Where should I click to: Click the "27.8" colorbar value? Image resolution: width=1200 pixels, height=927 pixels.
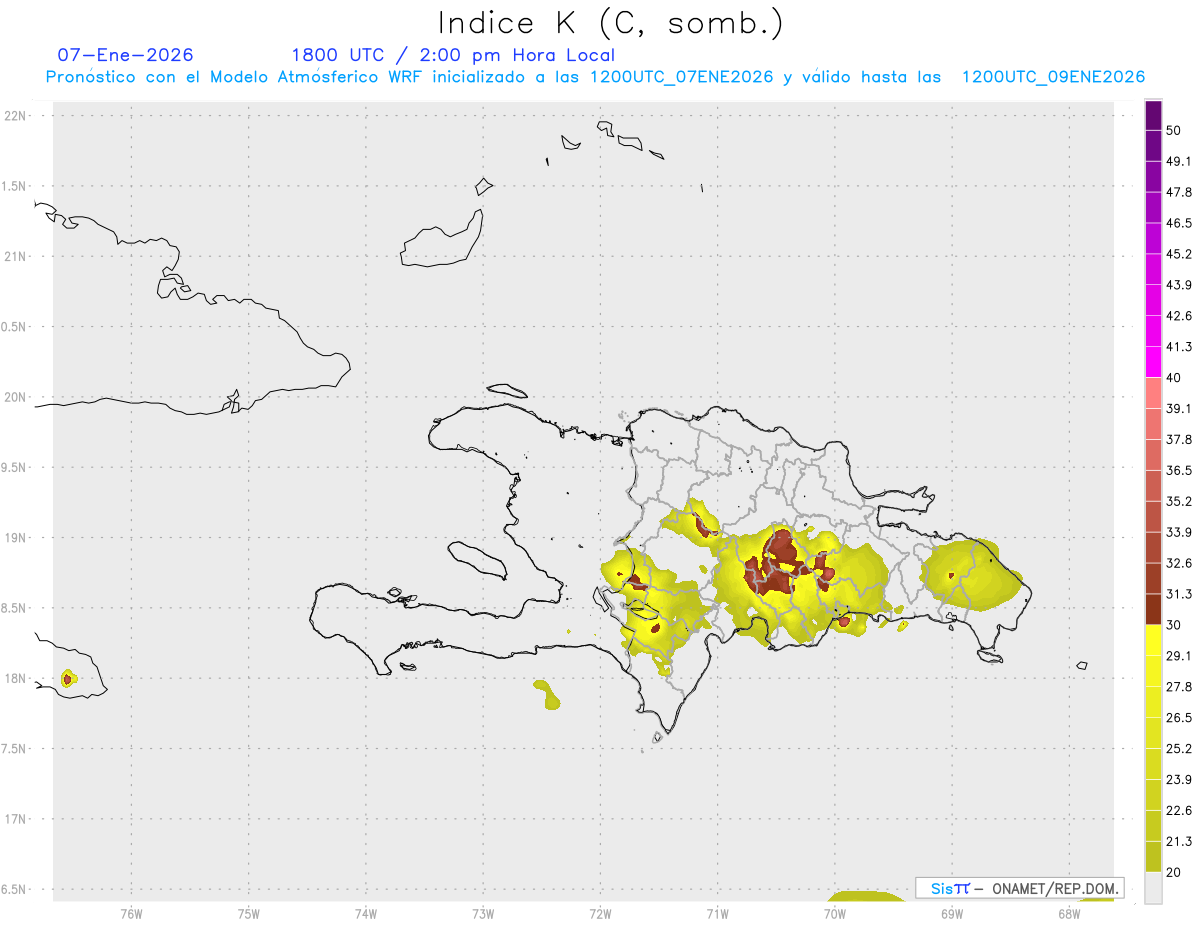[1179, 687]
